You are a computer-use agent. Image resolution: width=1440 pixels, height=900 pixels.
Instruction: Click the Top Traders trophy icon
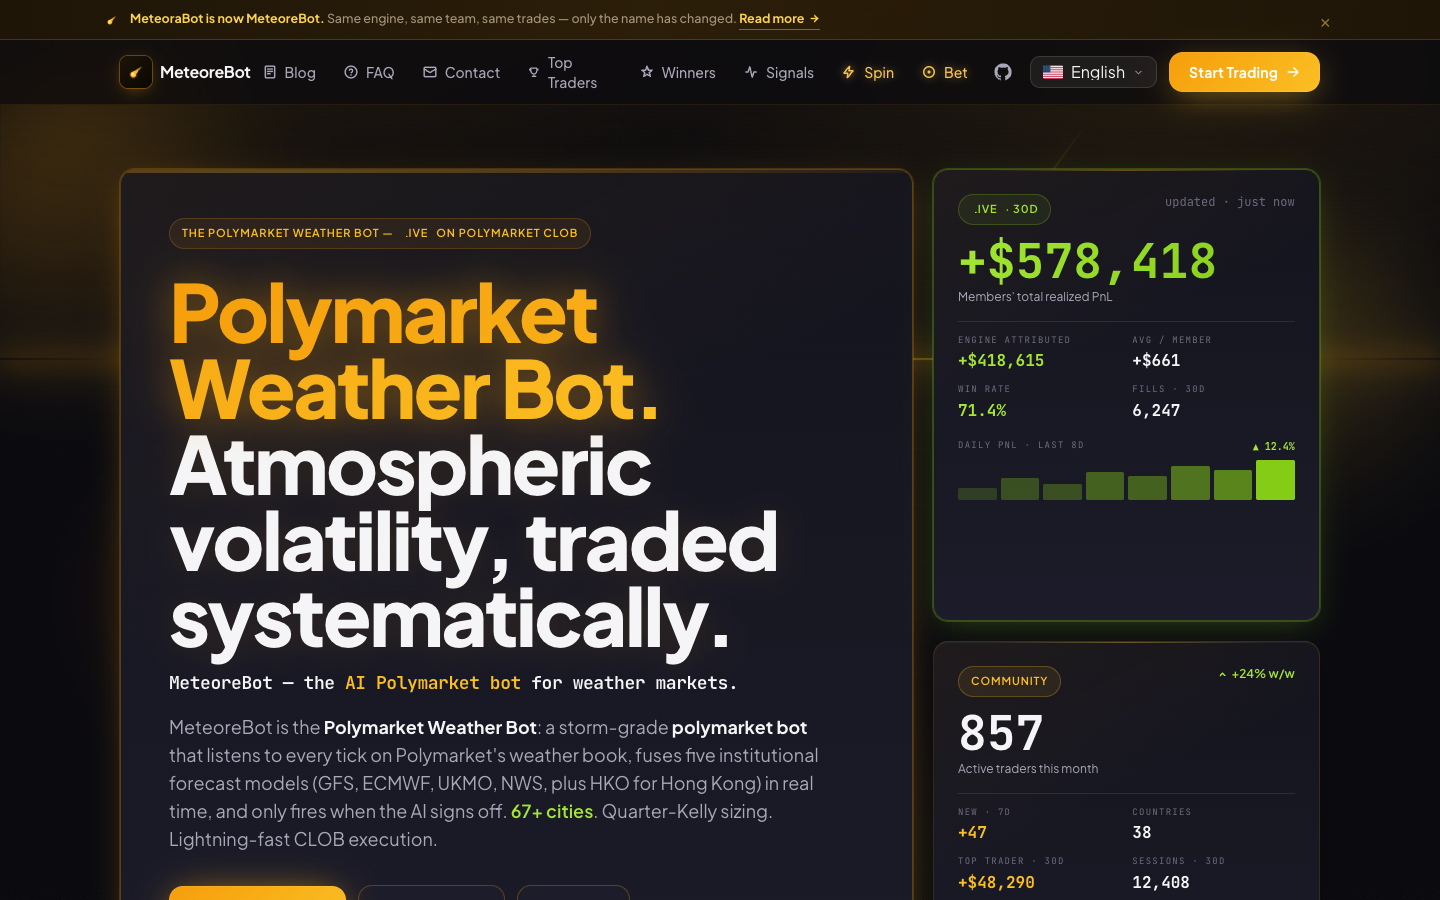click(533, 72)
